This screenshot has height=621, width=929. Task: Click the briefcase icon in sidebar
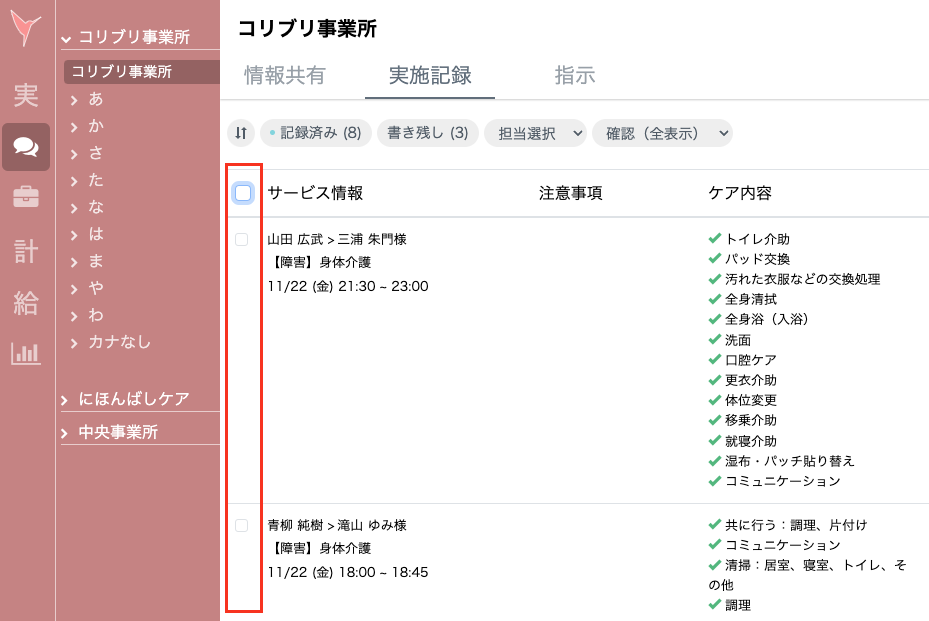(x=25, y=199)
